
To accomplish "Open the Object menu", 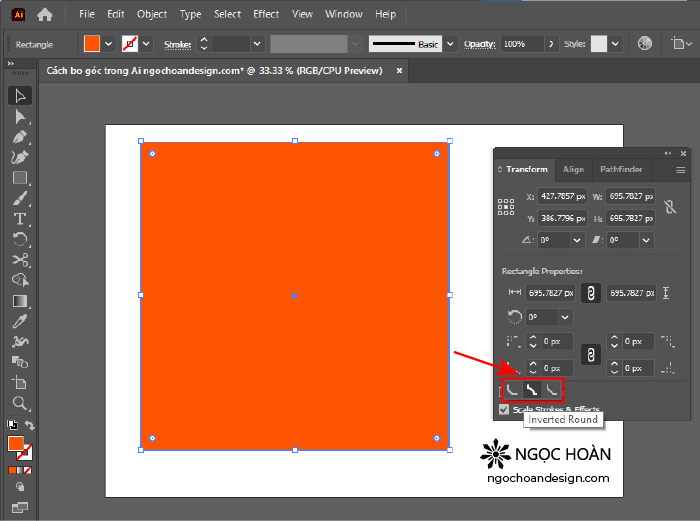I will click(152, 14).
